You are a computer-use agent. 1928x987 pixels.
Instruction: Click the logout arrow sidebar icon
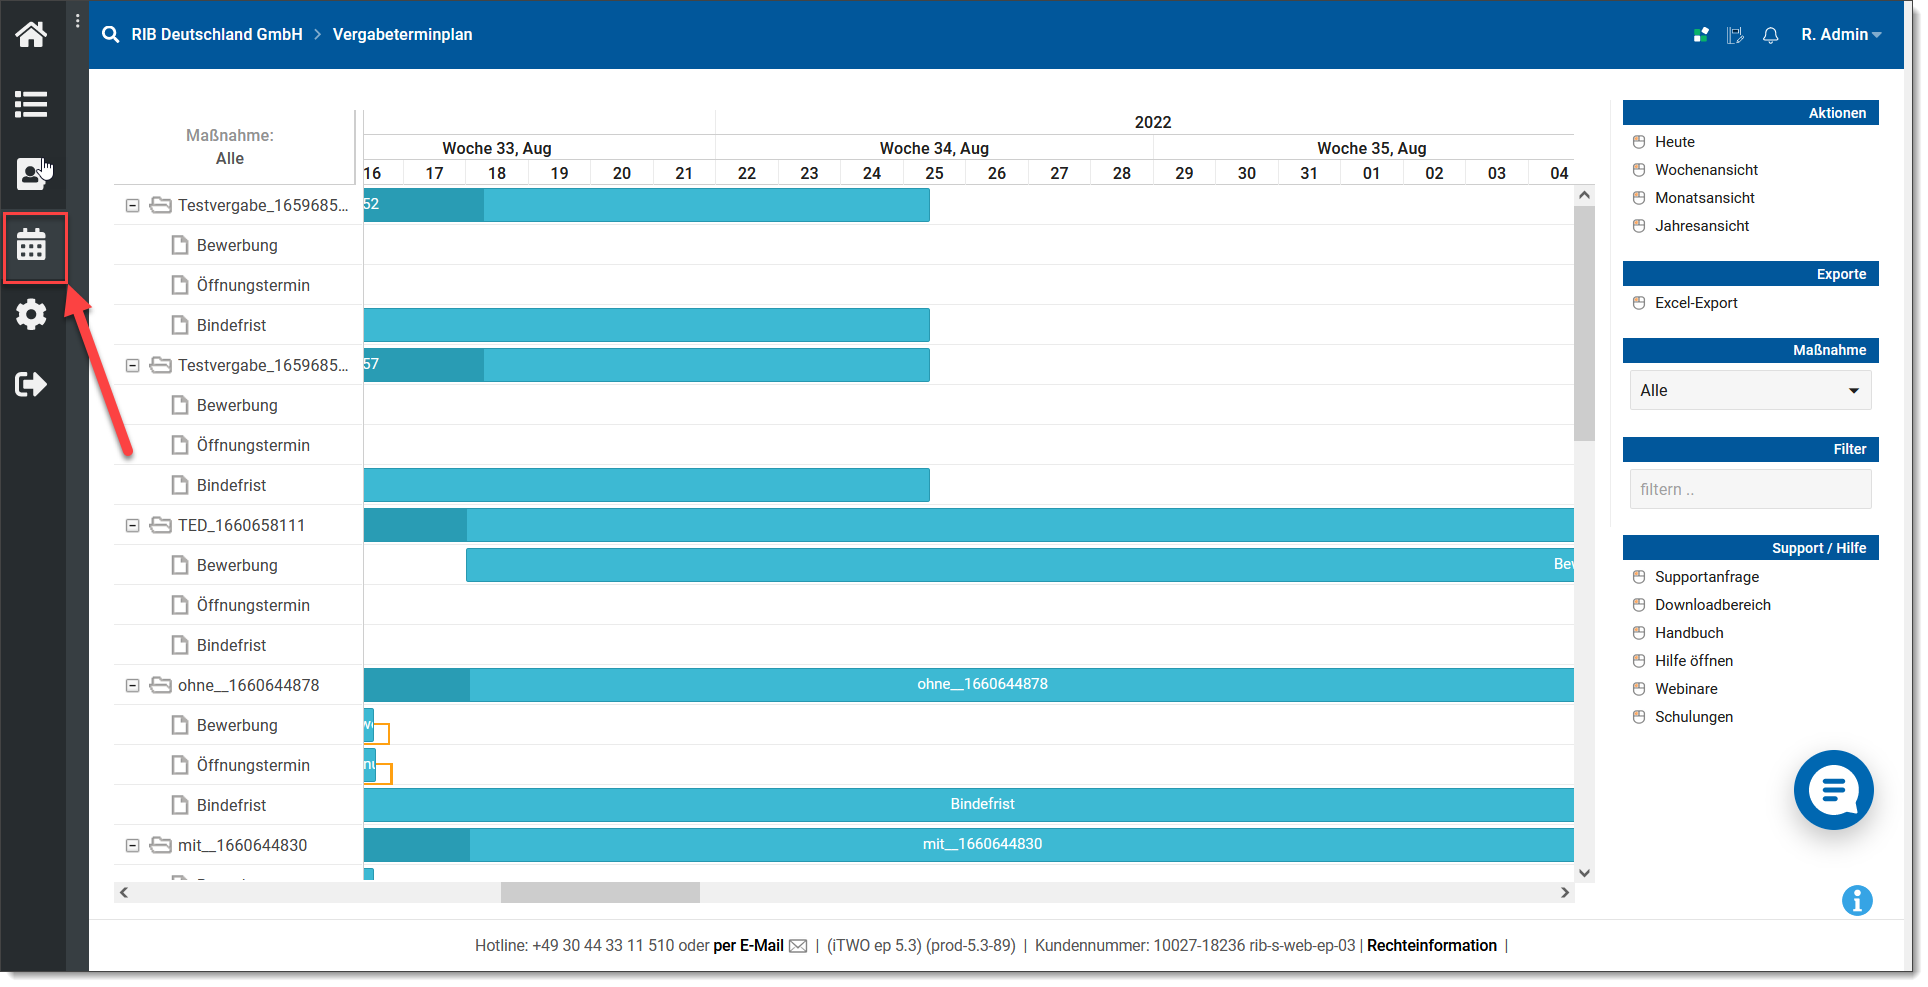click(31, 384)
